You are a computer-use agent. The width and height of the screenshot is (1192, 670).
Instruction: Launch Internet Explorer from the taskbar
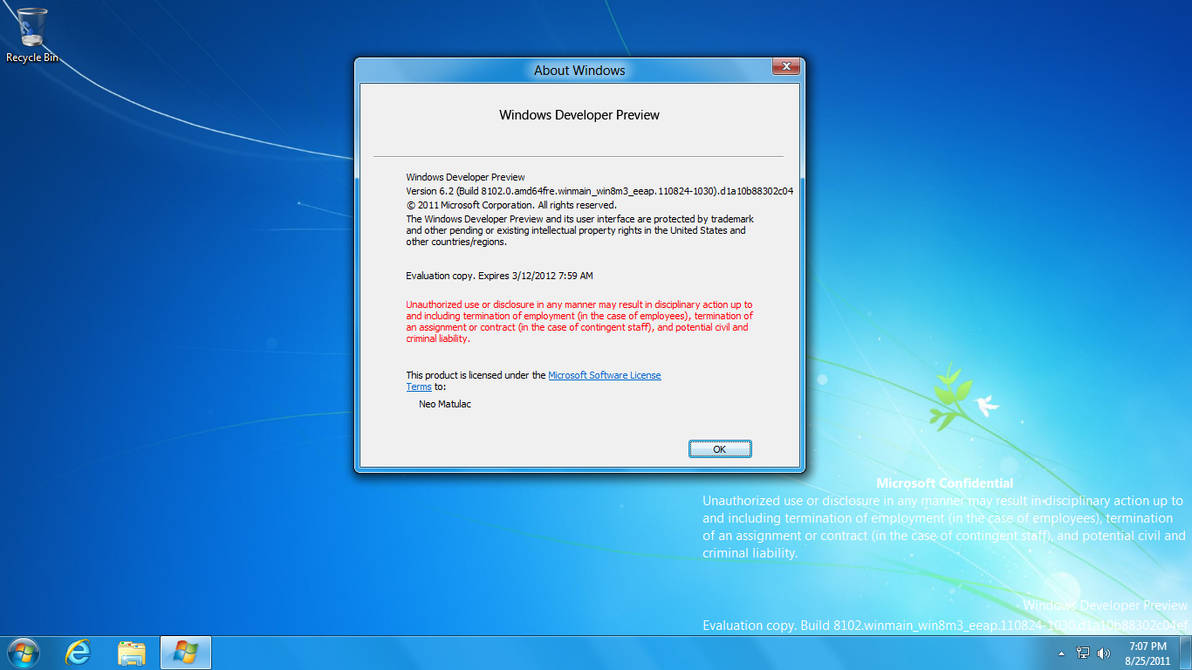(78, 653)
